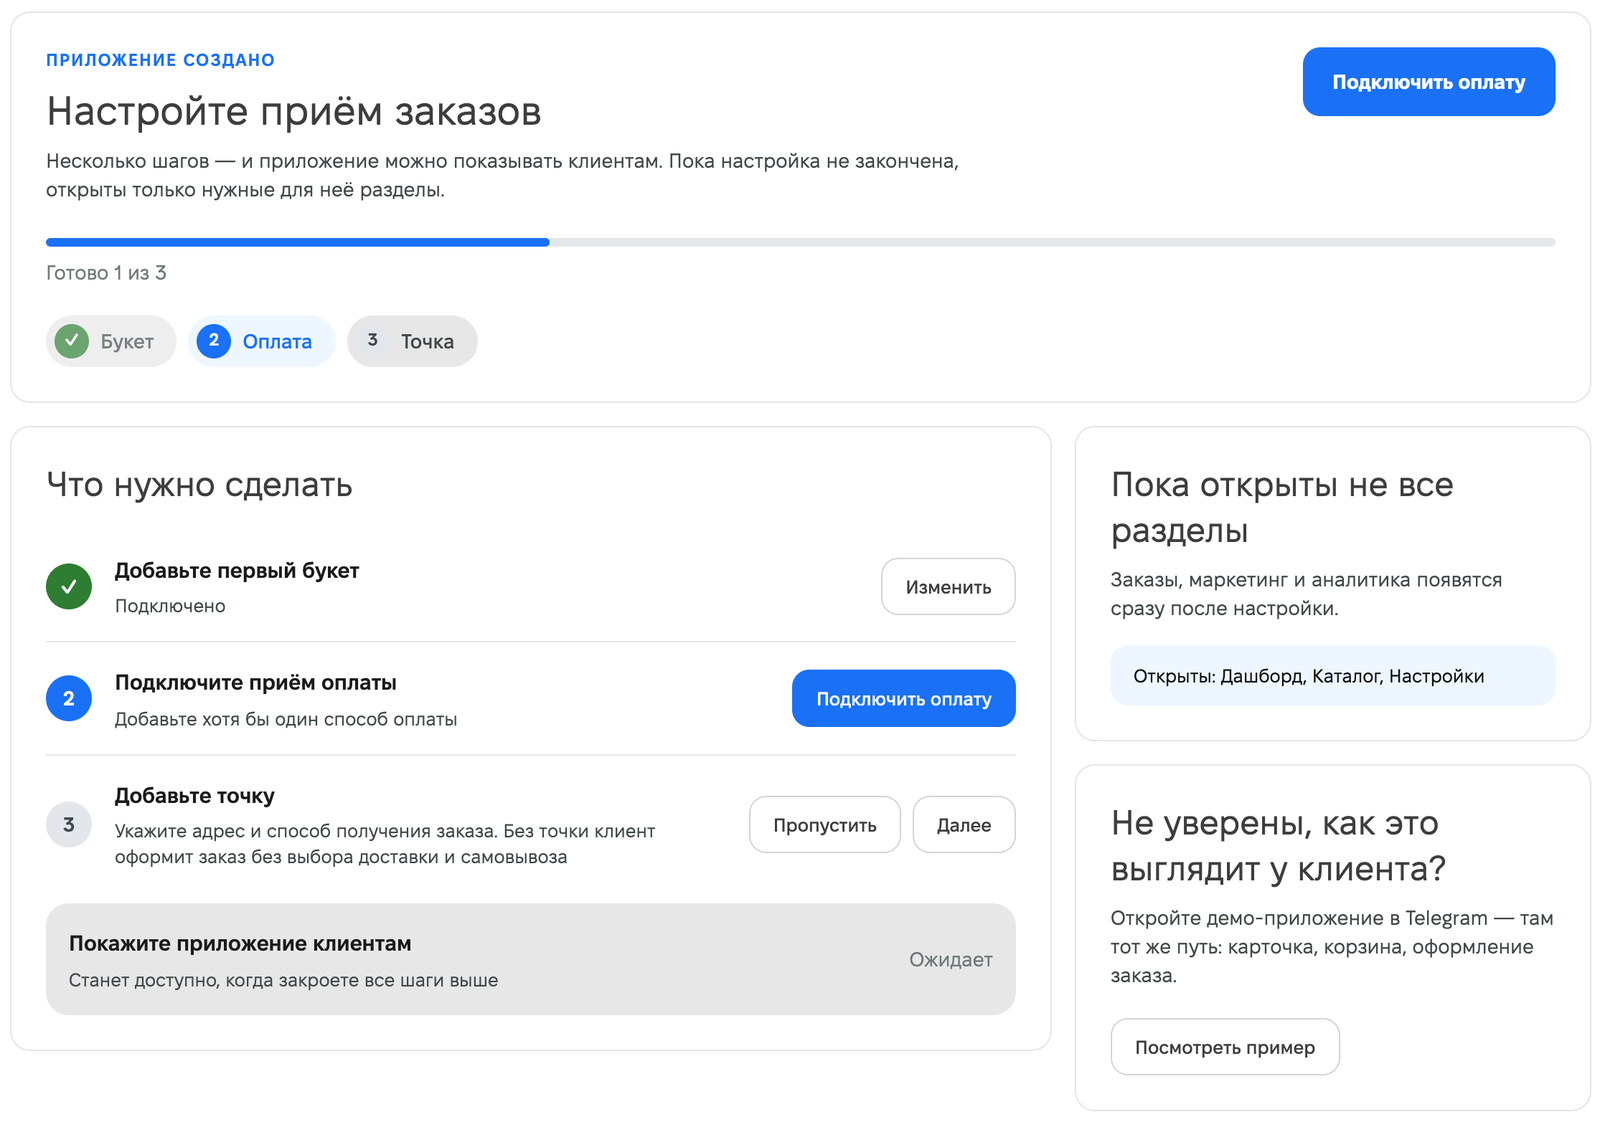Click the blue circle 2 beside Подключите приём оплаты
The height and width of the screenshot is (1122, 1600).
[x=69, y=698]
